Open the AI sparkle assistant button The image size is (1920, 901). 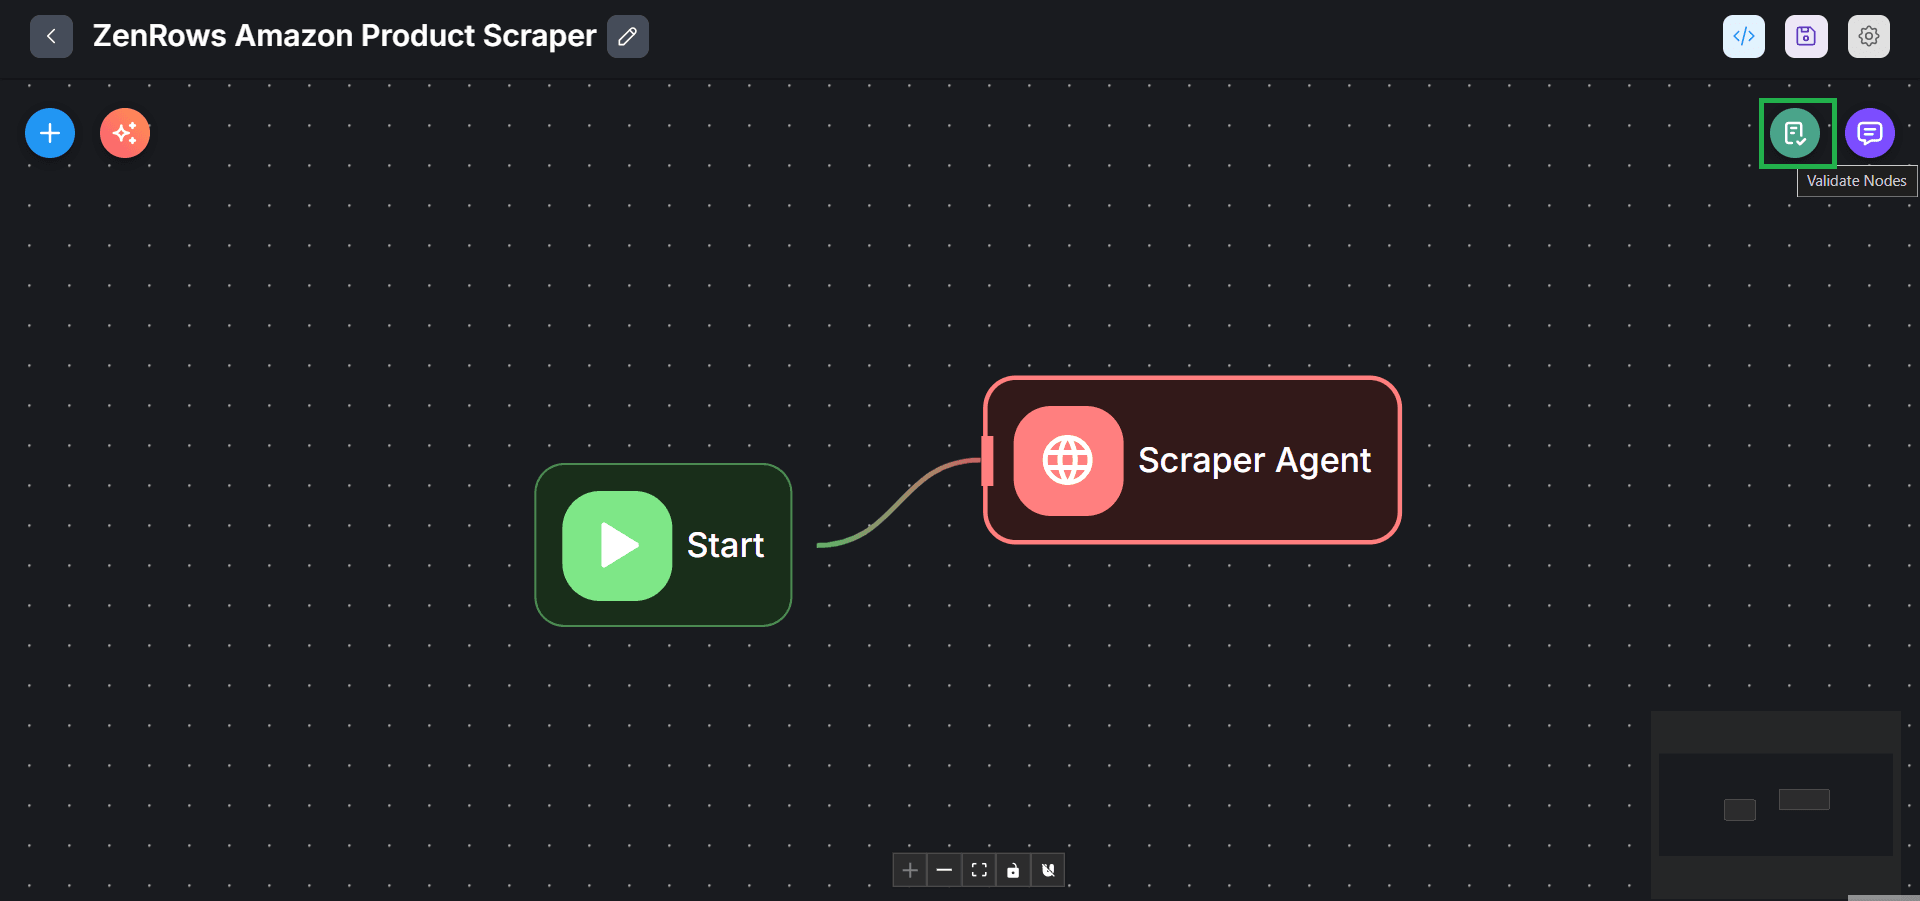(x=125, y=133)
